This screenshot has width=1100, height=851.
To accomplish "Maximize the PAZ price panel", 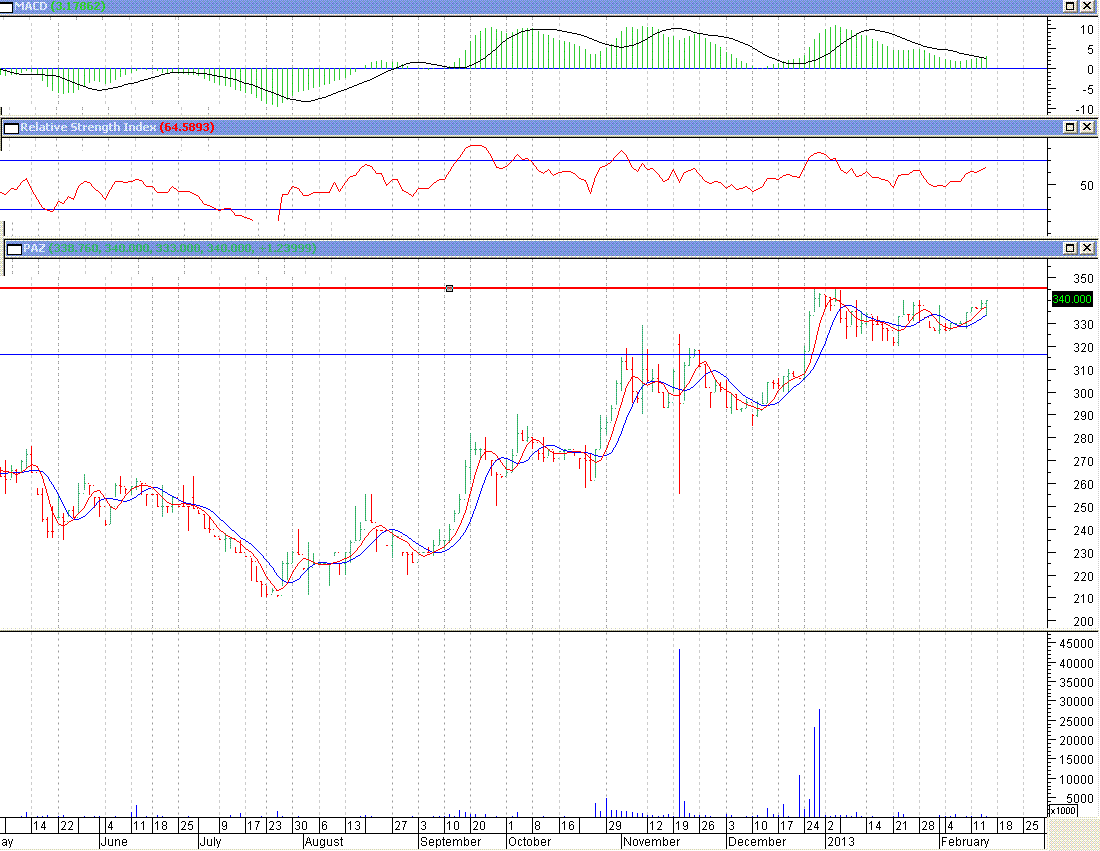I will [1071, 248].
